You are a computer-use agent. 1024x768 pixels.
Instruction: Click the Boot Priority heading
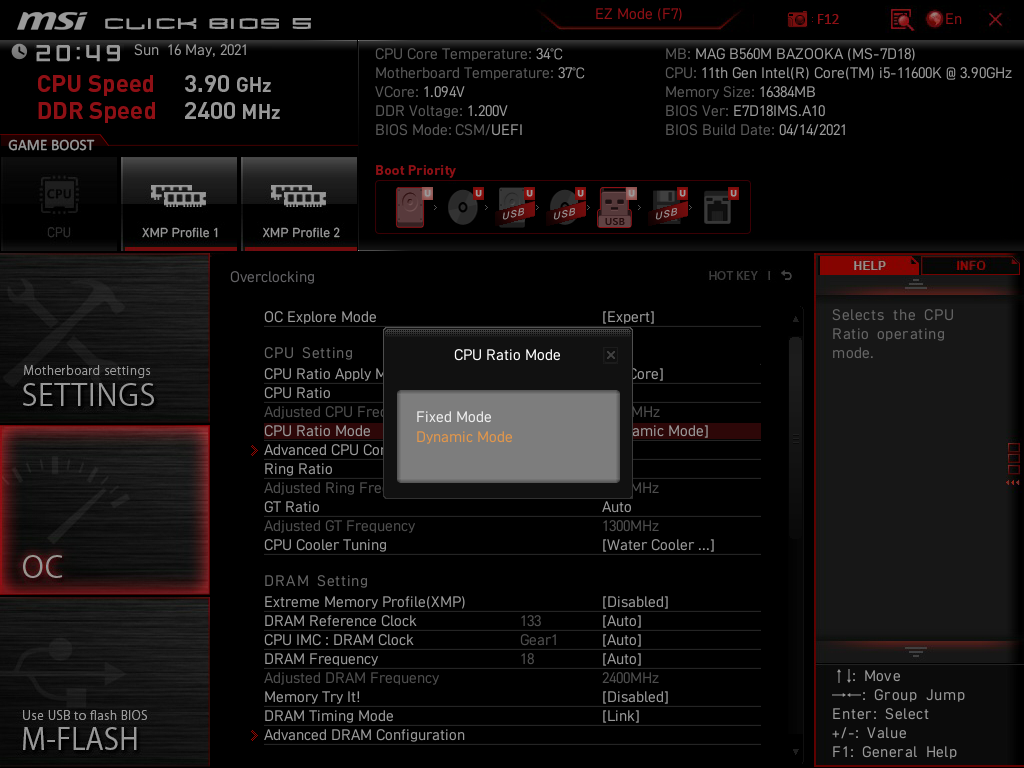[415, 170]
